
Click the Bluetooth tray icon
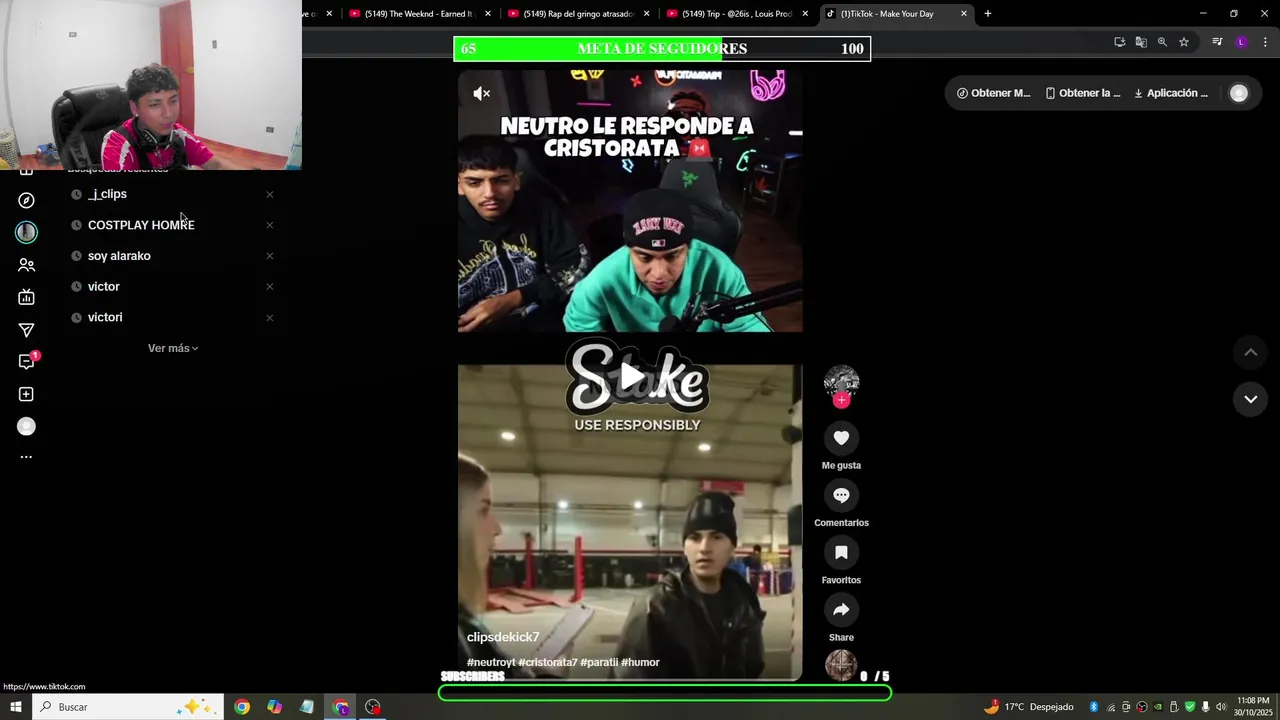(x=1094, y=707)
